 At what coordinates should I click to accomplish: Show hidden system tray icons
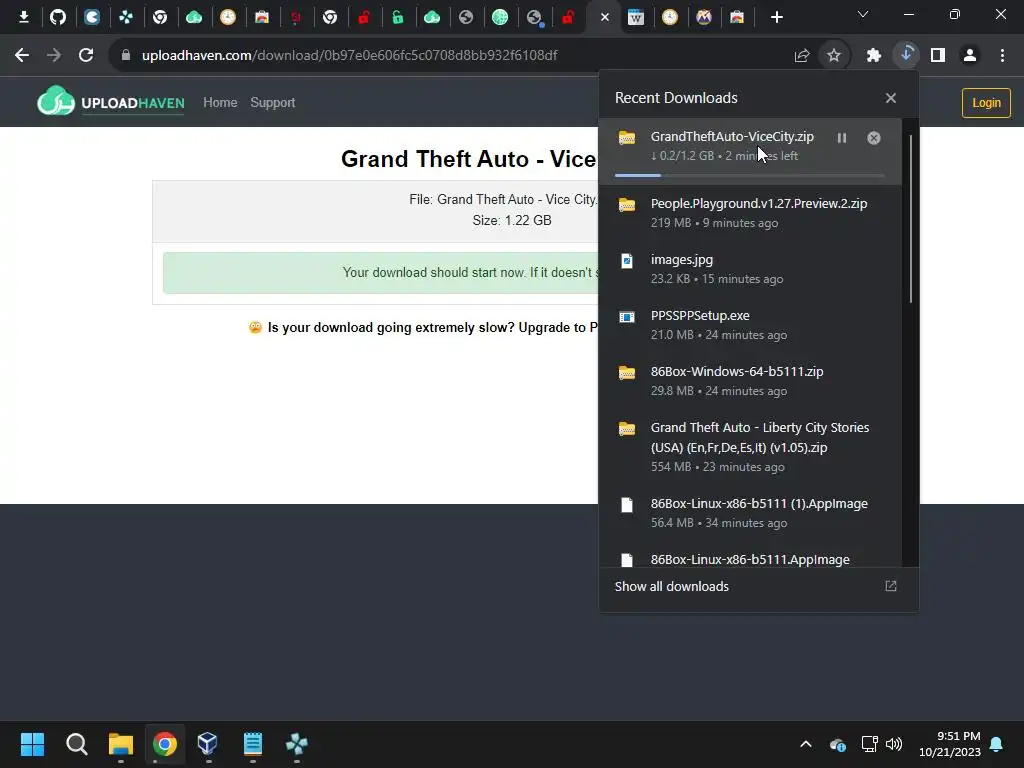coord(806,744)
